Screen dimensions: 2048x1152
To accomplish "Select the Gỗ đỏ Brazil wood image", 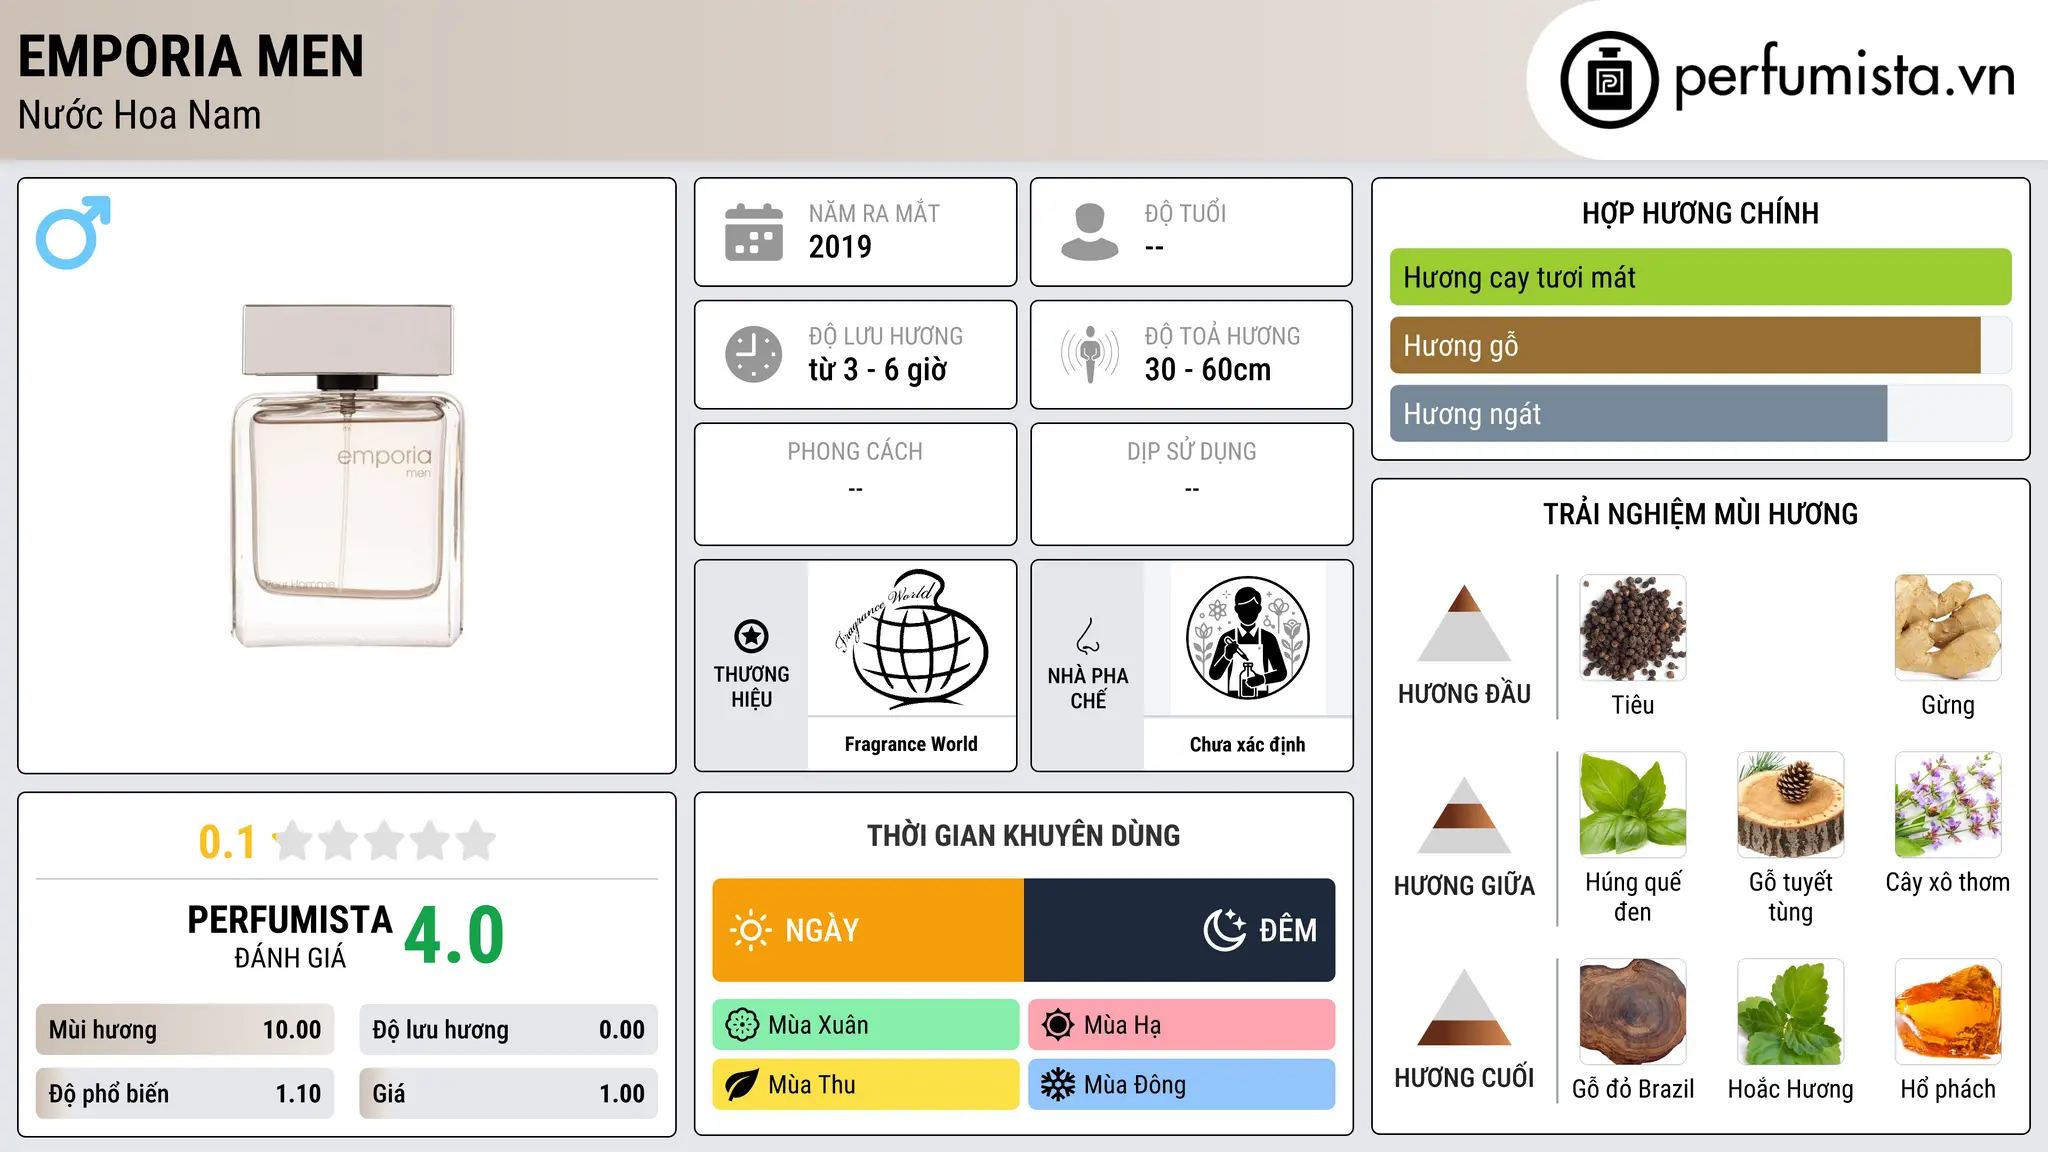I will point(1633,1012).
